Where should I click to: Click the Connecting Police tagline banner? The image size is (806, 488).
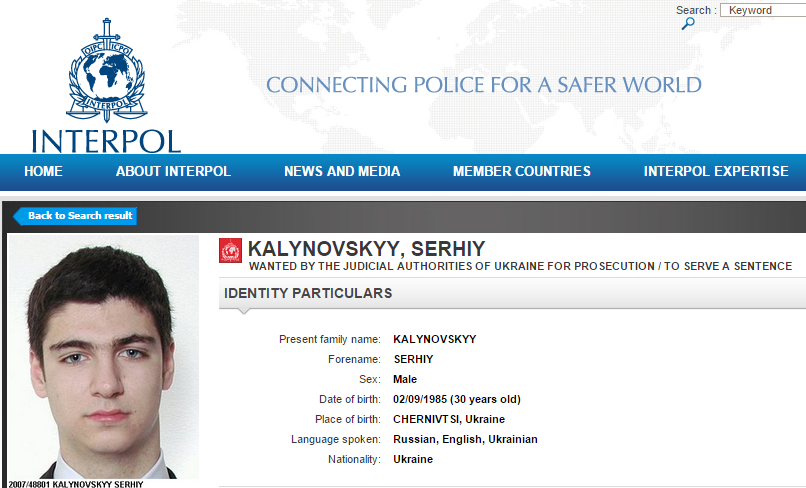[484, 85]
